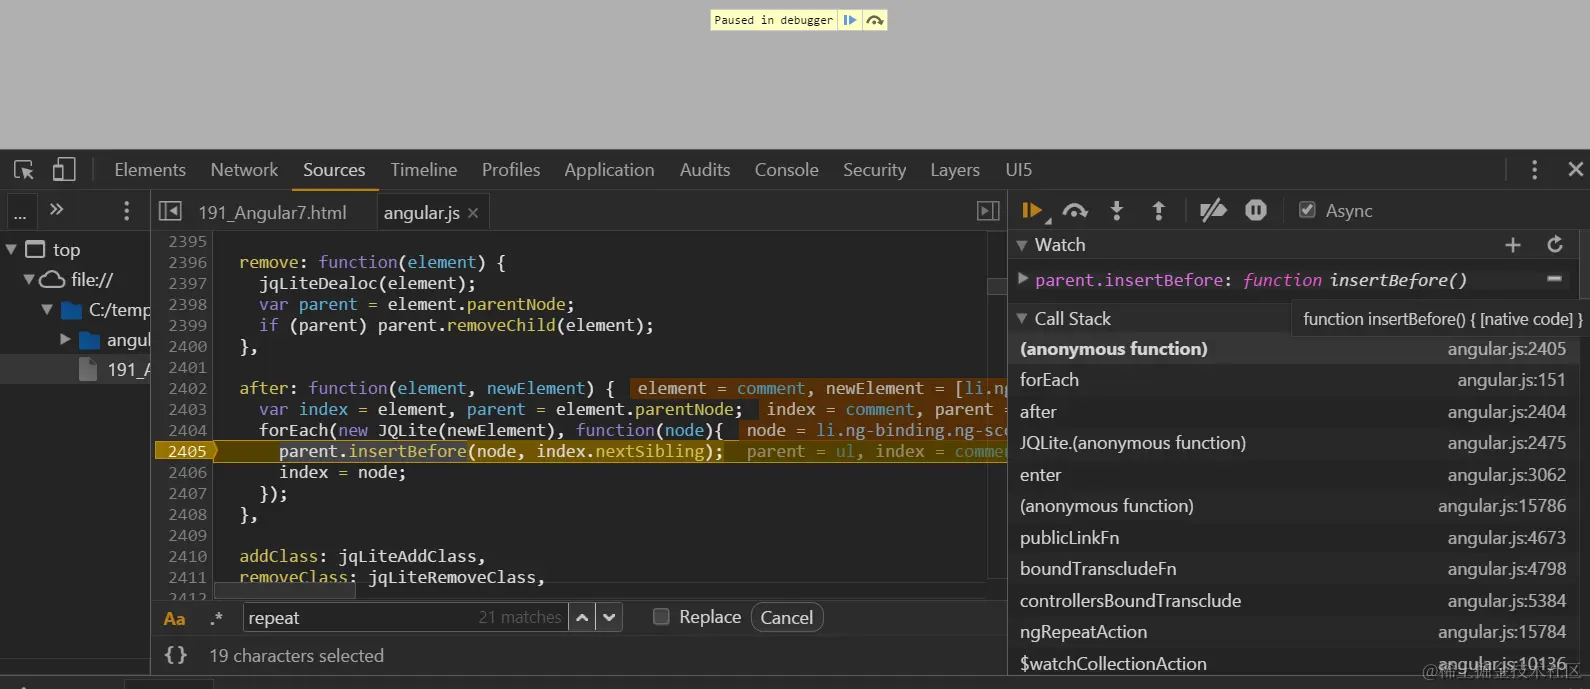
Task: Open the Profiles tab
Action: pos(511,170)
